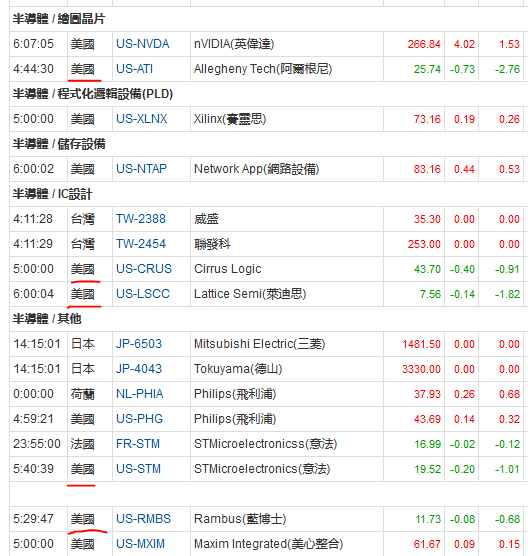Click the US-XLNX Xilinx ticker

(141, 119)
